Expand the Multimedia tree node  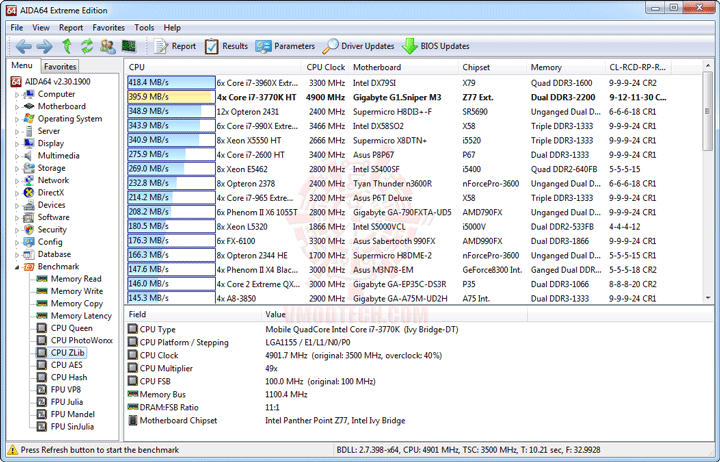click(x=17, y=157)
